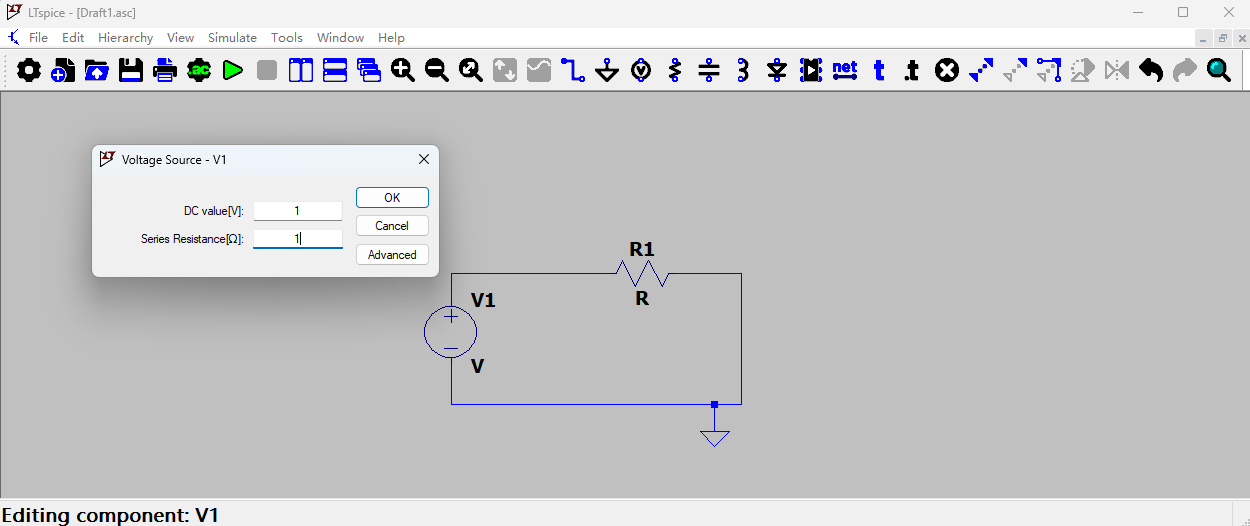Viewport: 1250px width, 526px height.
Task: Save the schematic with the floppy icon
Action: 131,70
